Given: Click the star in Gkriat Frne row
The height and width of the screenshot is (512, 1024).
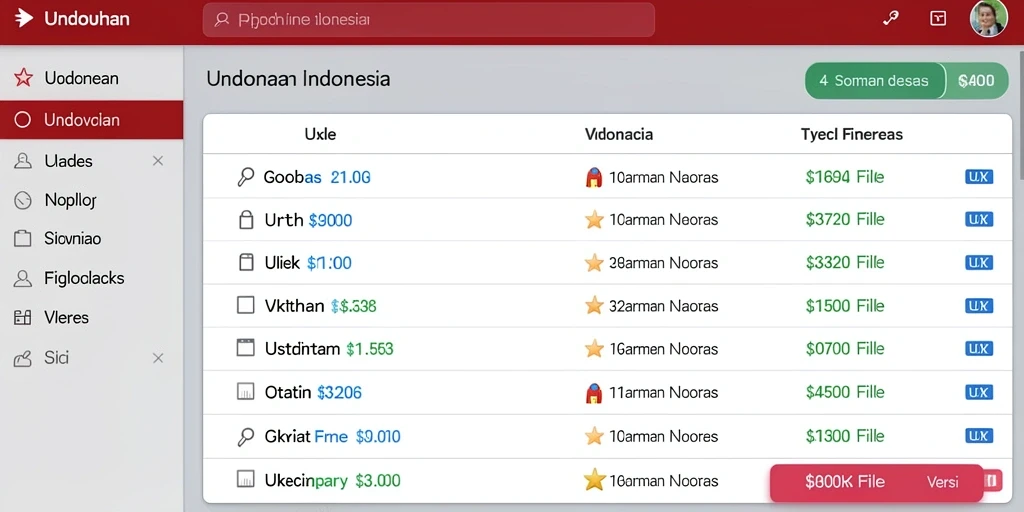Looking at the screenshot, I should (x=594, y=436).
